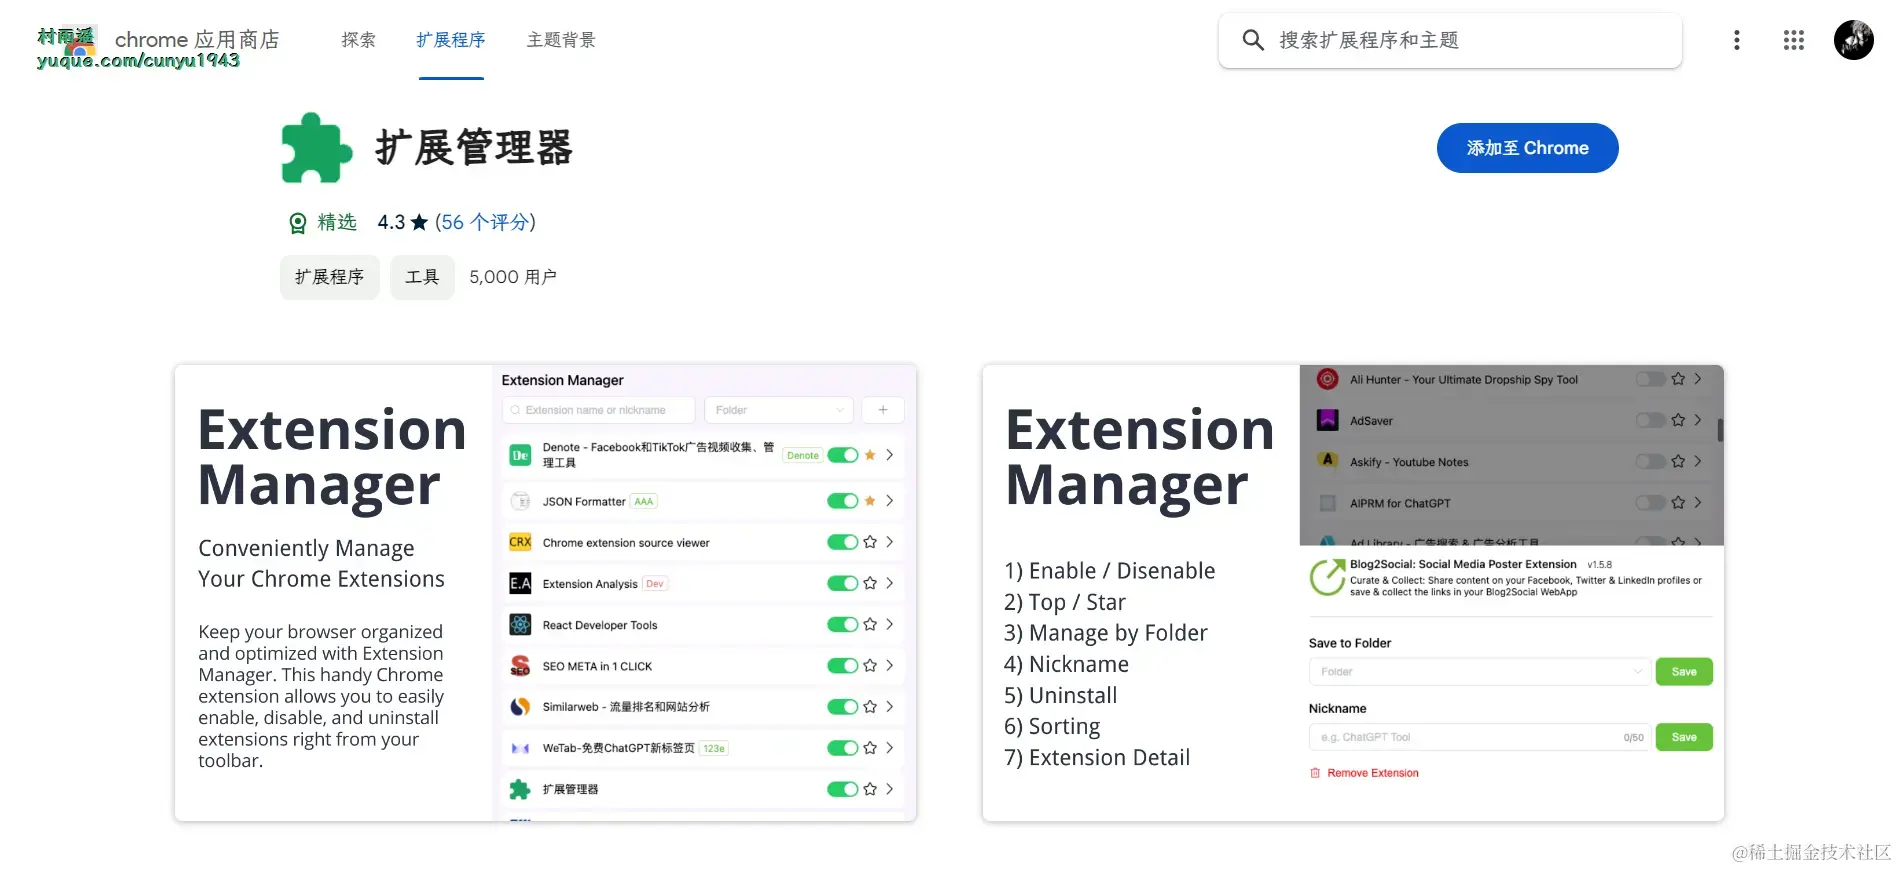Click the featured badge icon
This screenshot has height=869, width=1898.
(298, 223)
